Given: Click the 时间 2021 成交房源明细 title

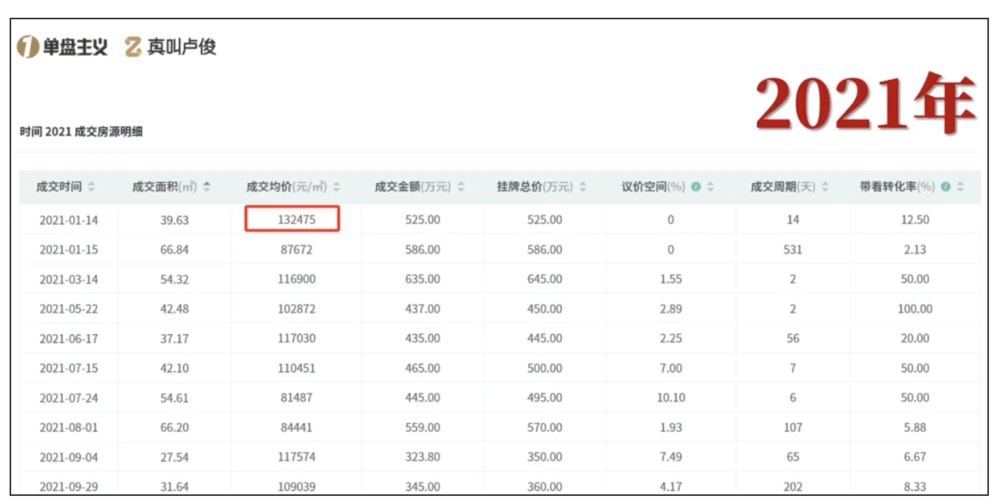Looking at the screenshot, I should point(82,131).
